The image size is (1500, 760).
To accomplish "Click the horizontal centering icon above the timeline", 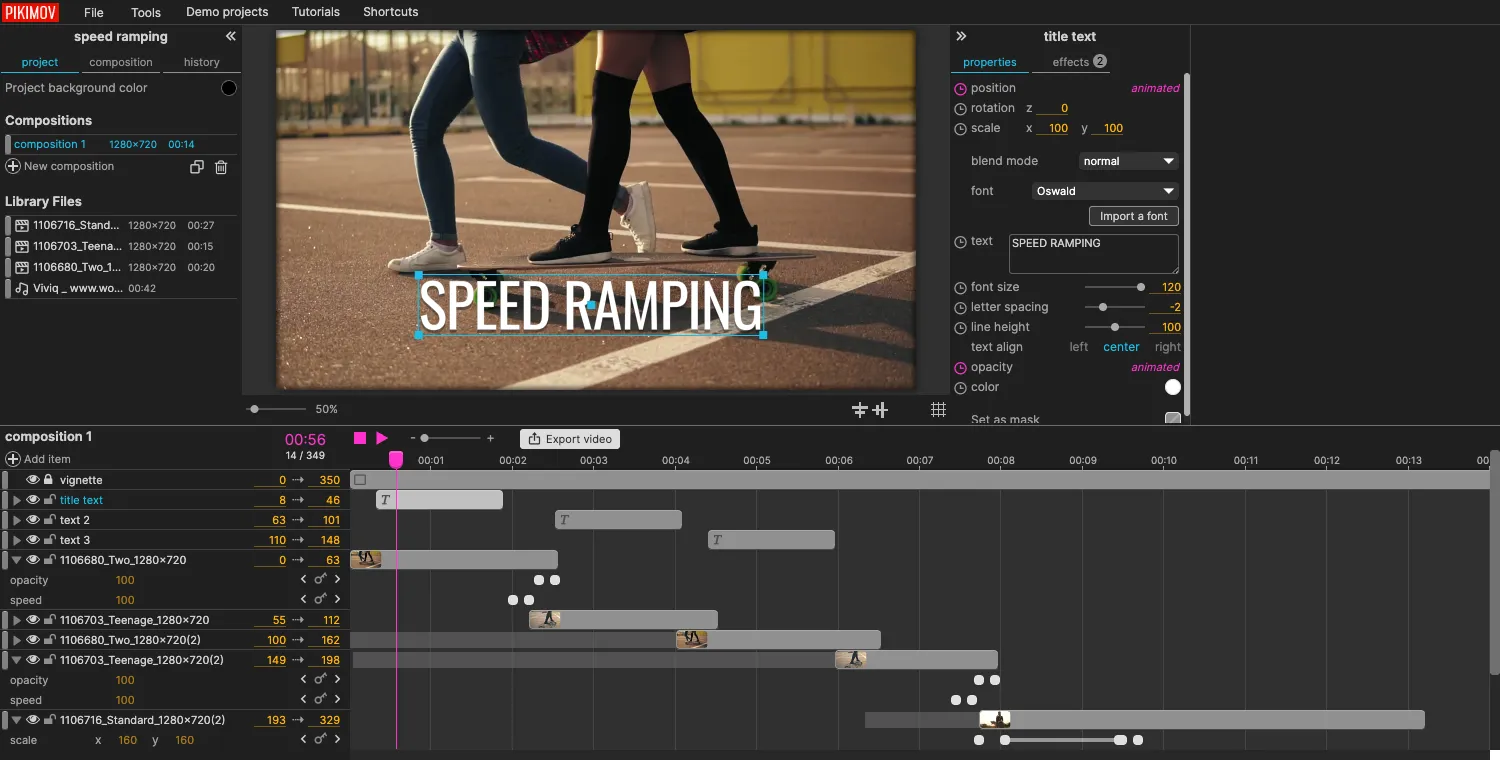I will point(858,410).
